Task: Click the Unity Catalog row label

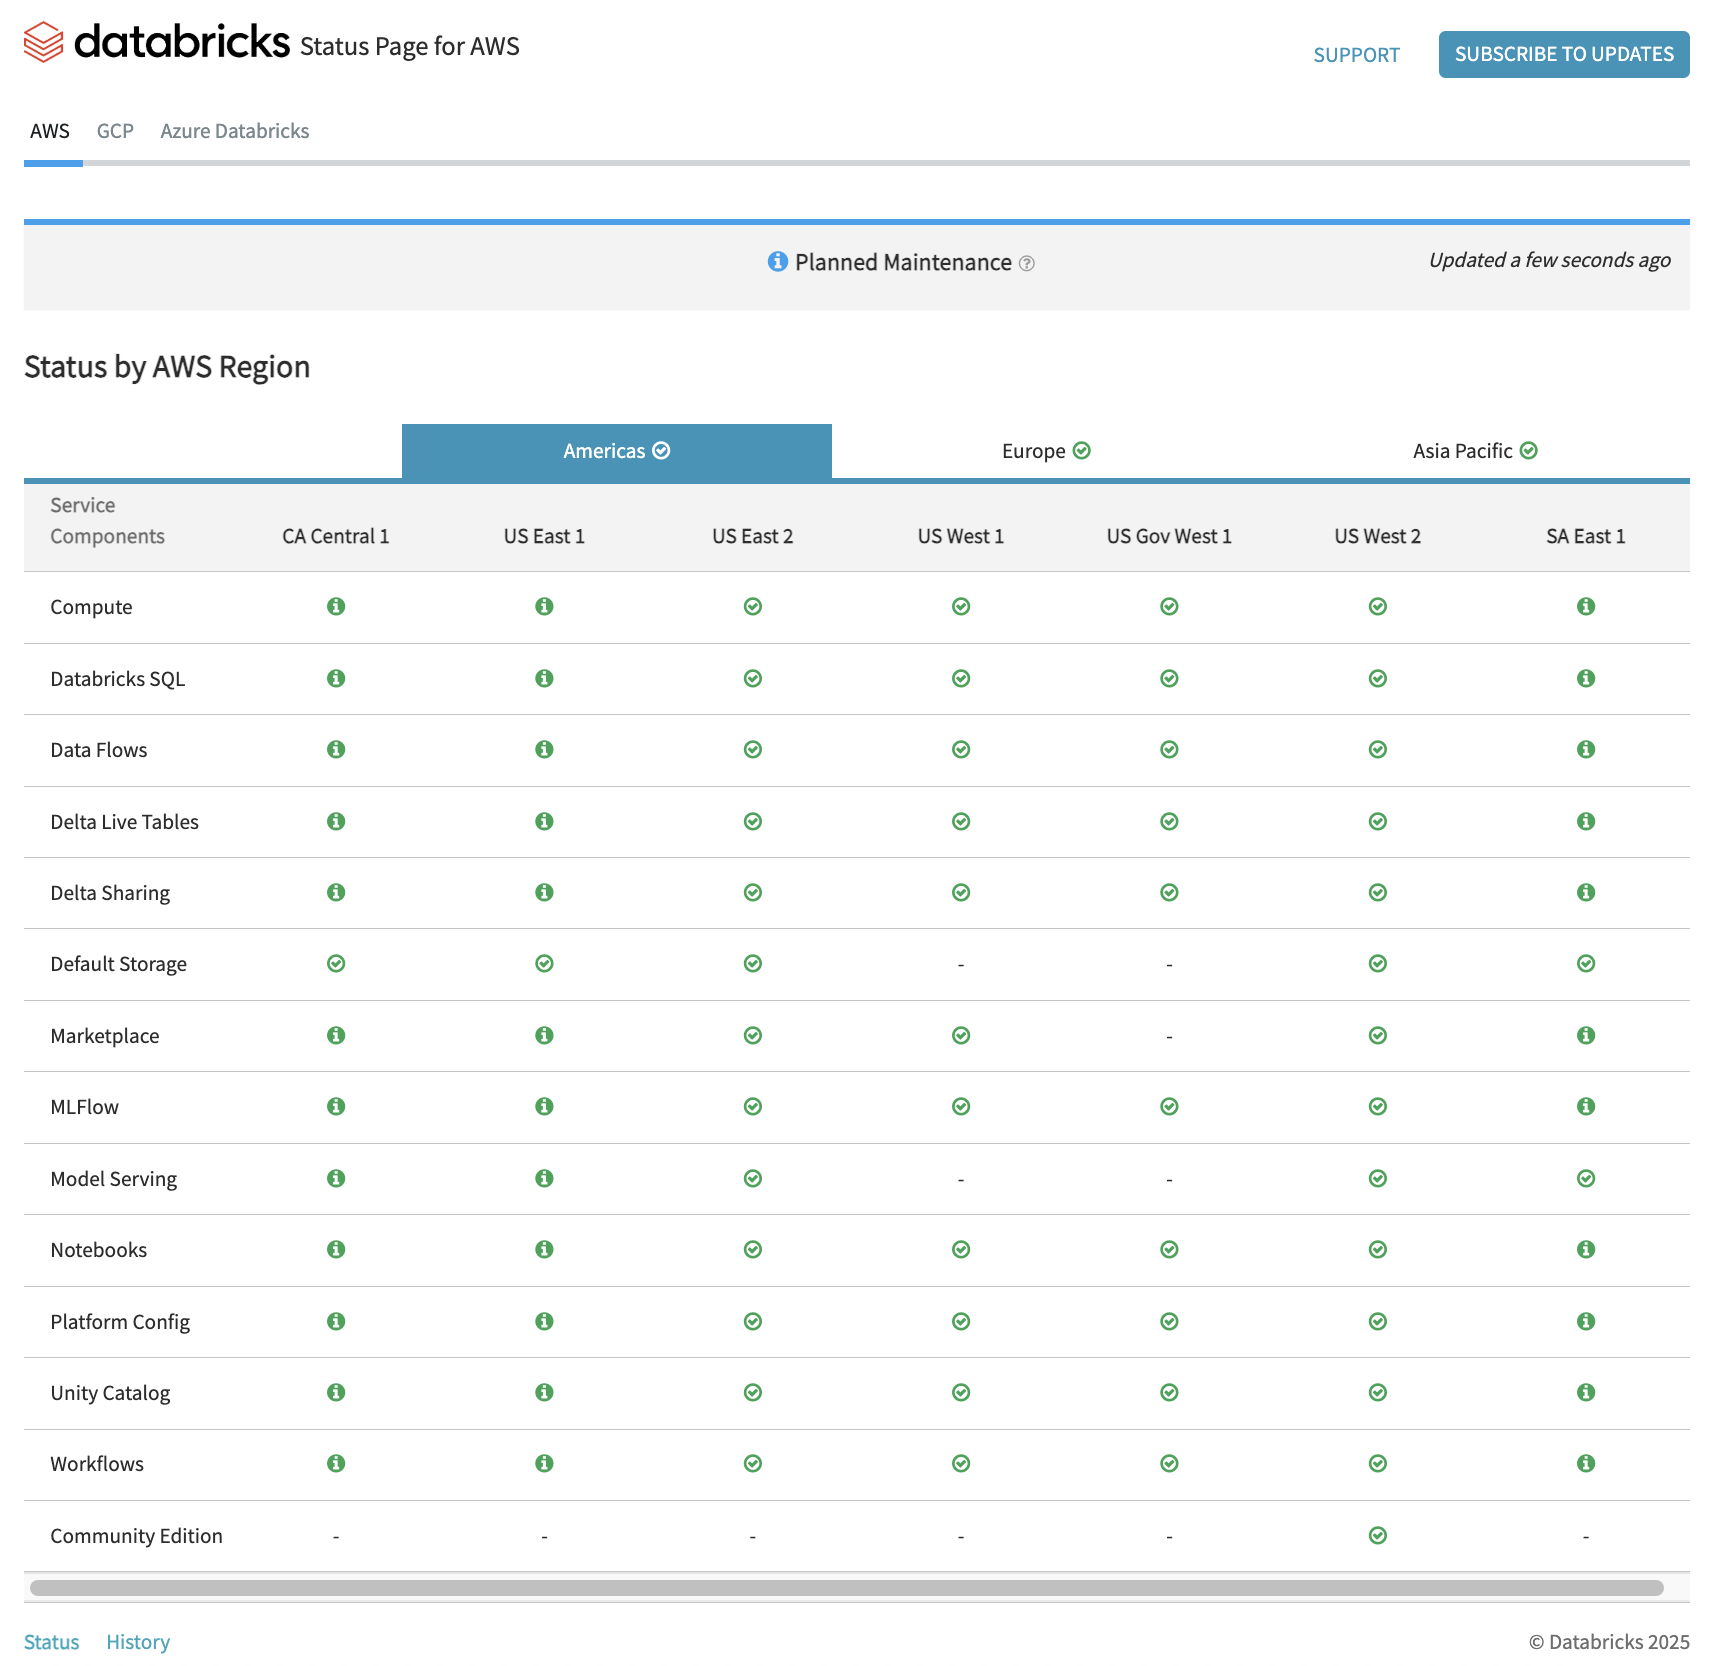Action: (110, 1393)
